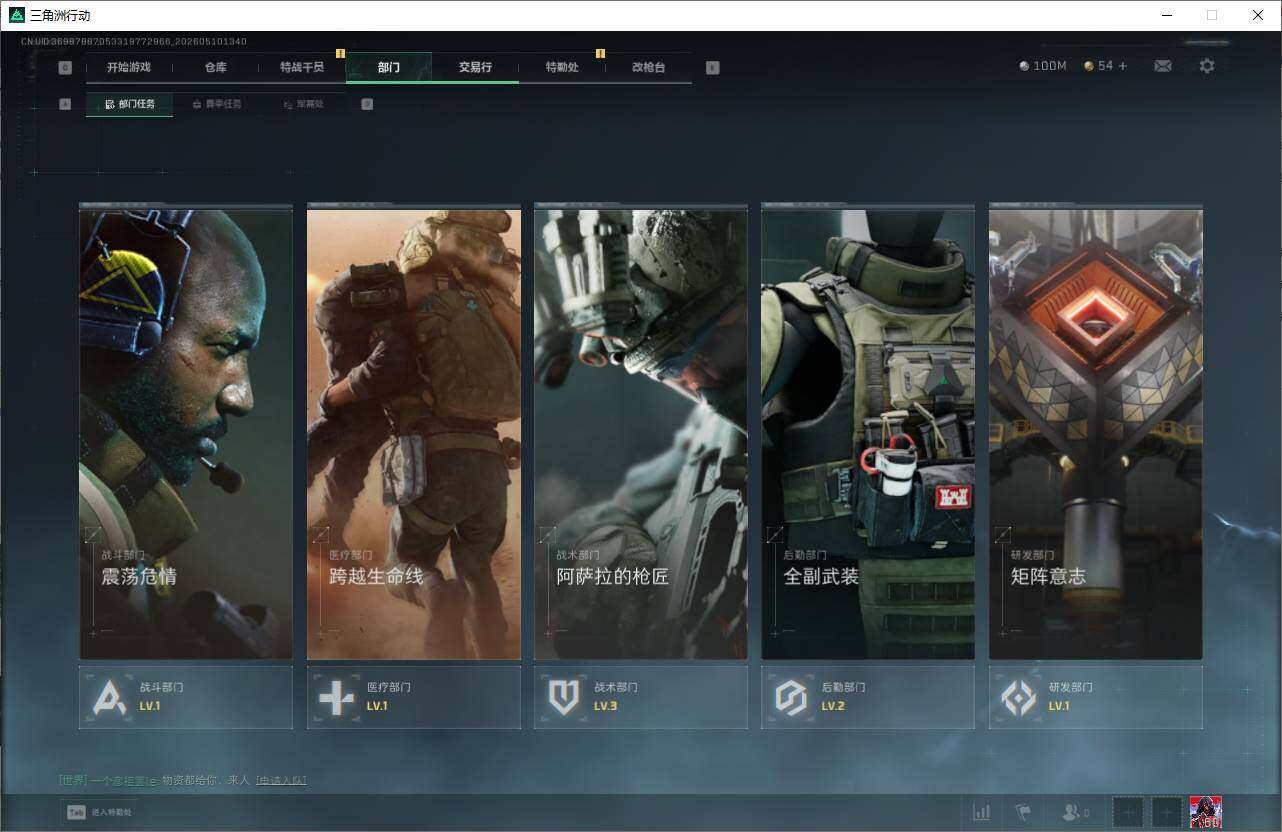Click the 震荡危情 title text
The width and height of the screenshot is (1282, 832).
coord(139,577)
